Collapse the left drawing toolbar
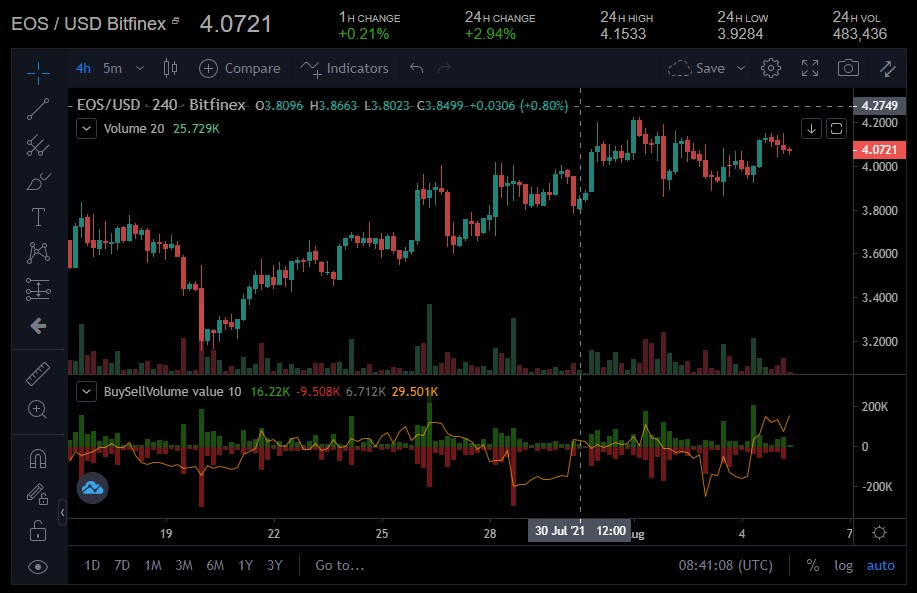Viewport: 917px width, 593px height. [x=63, y=513]
